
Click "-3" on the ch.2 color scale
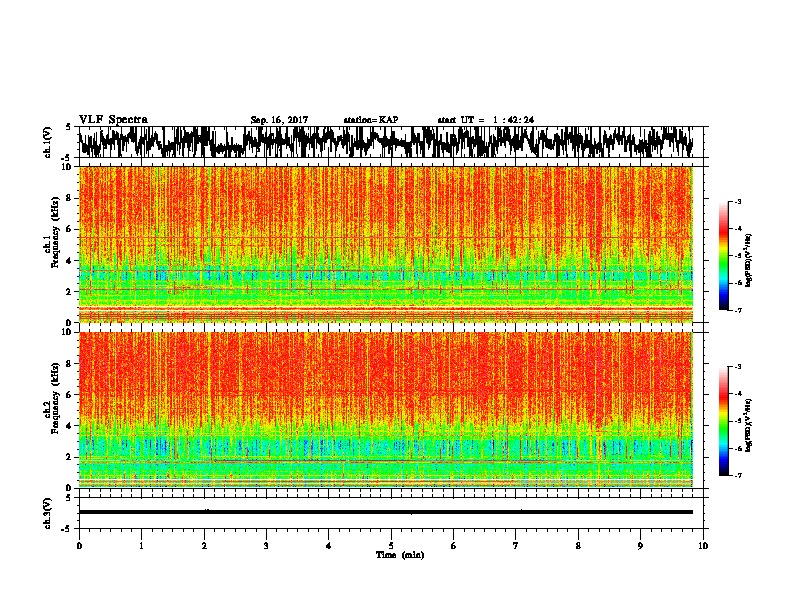(737, 367)
